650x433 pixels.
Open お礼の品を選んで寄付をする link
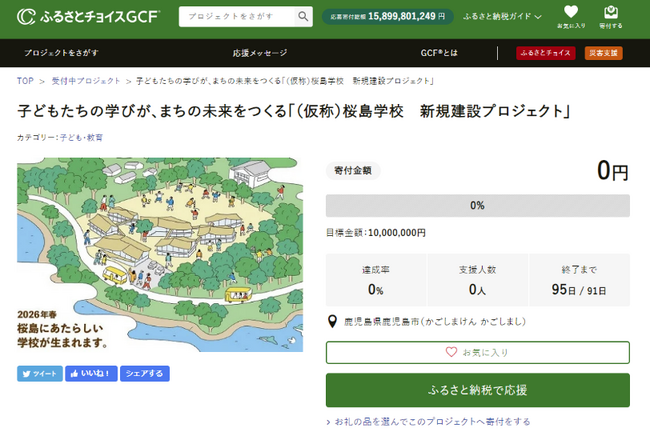(x=433, y=422)
